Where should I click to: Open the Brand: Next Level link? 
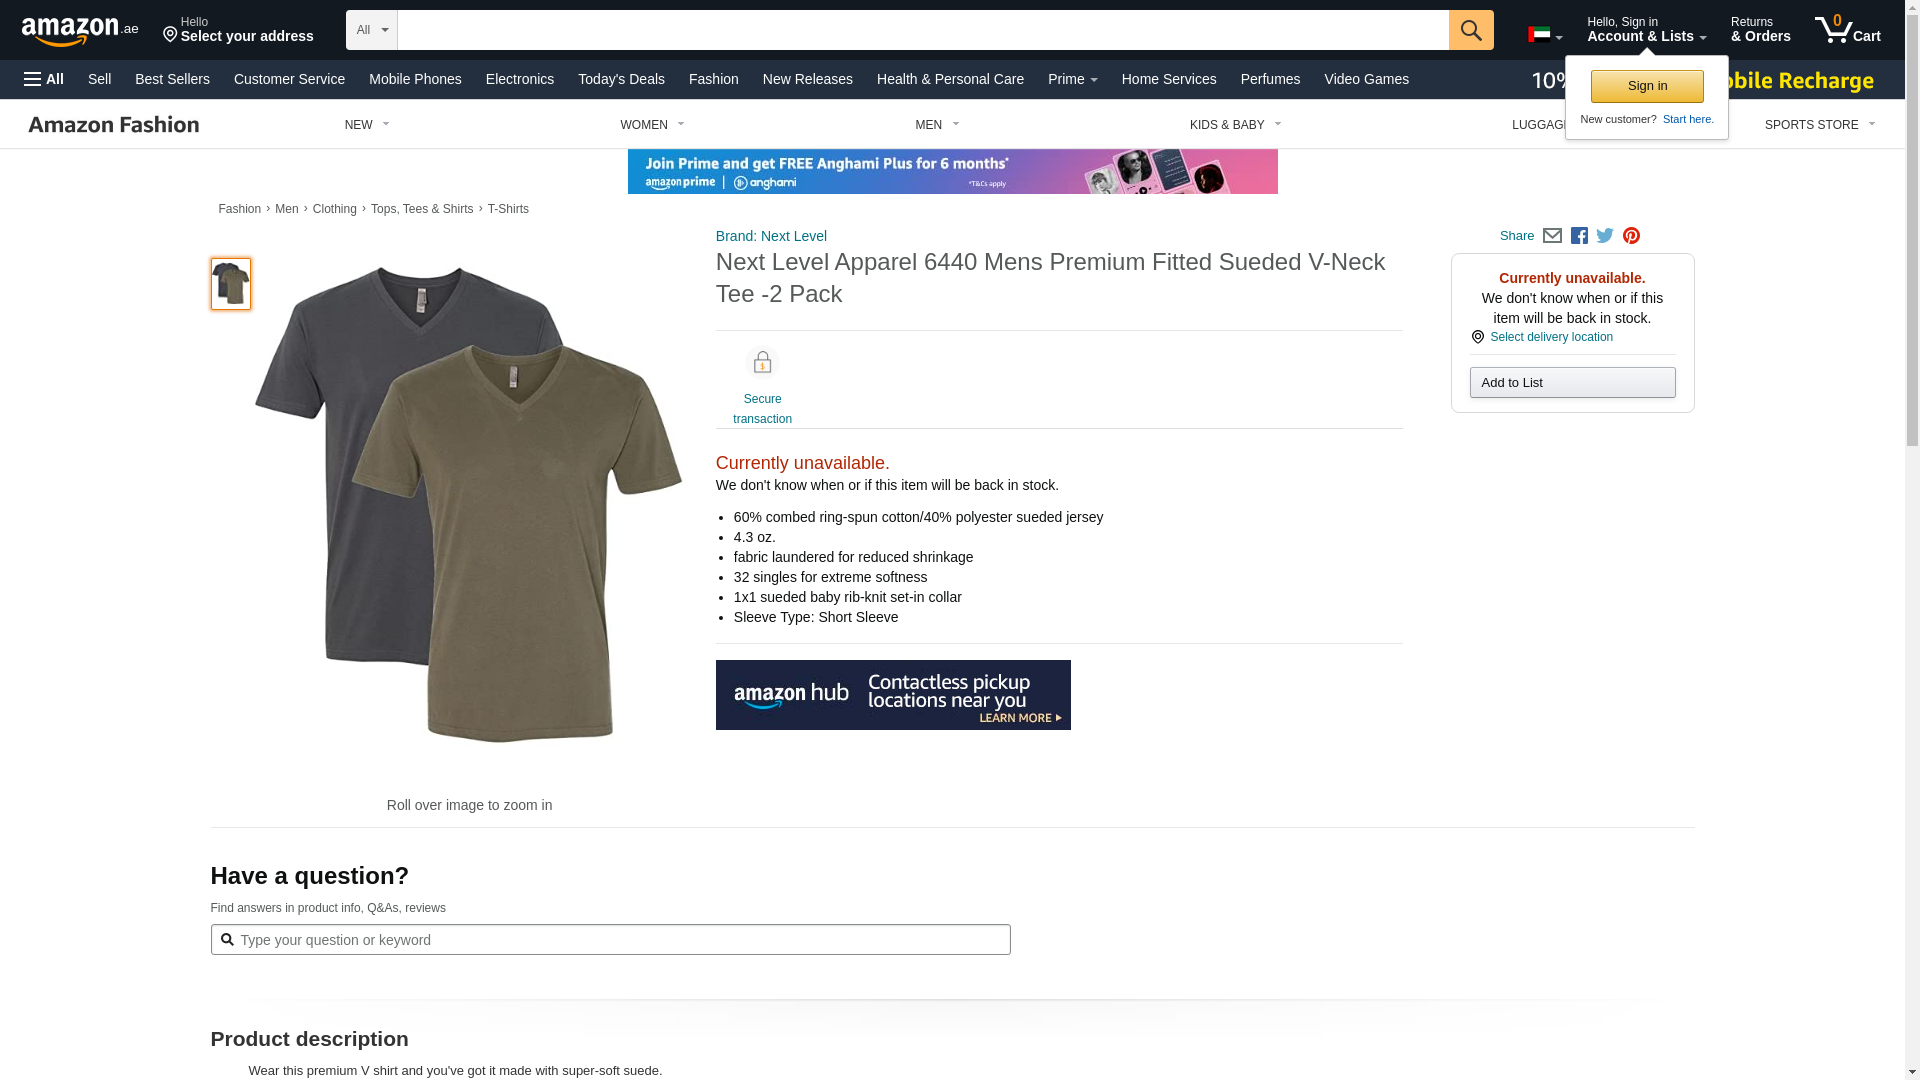click(x=771, y=236)
